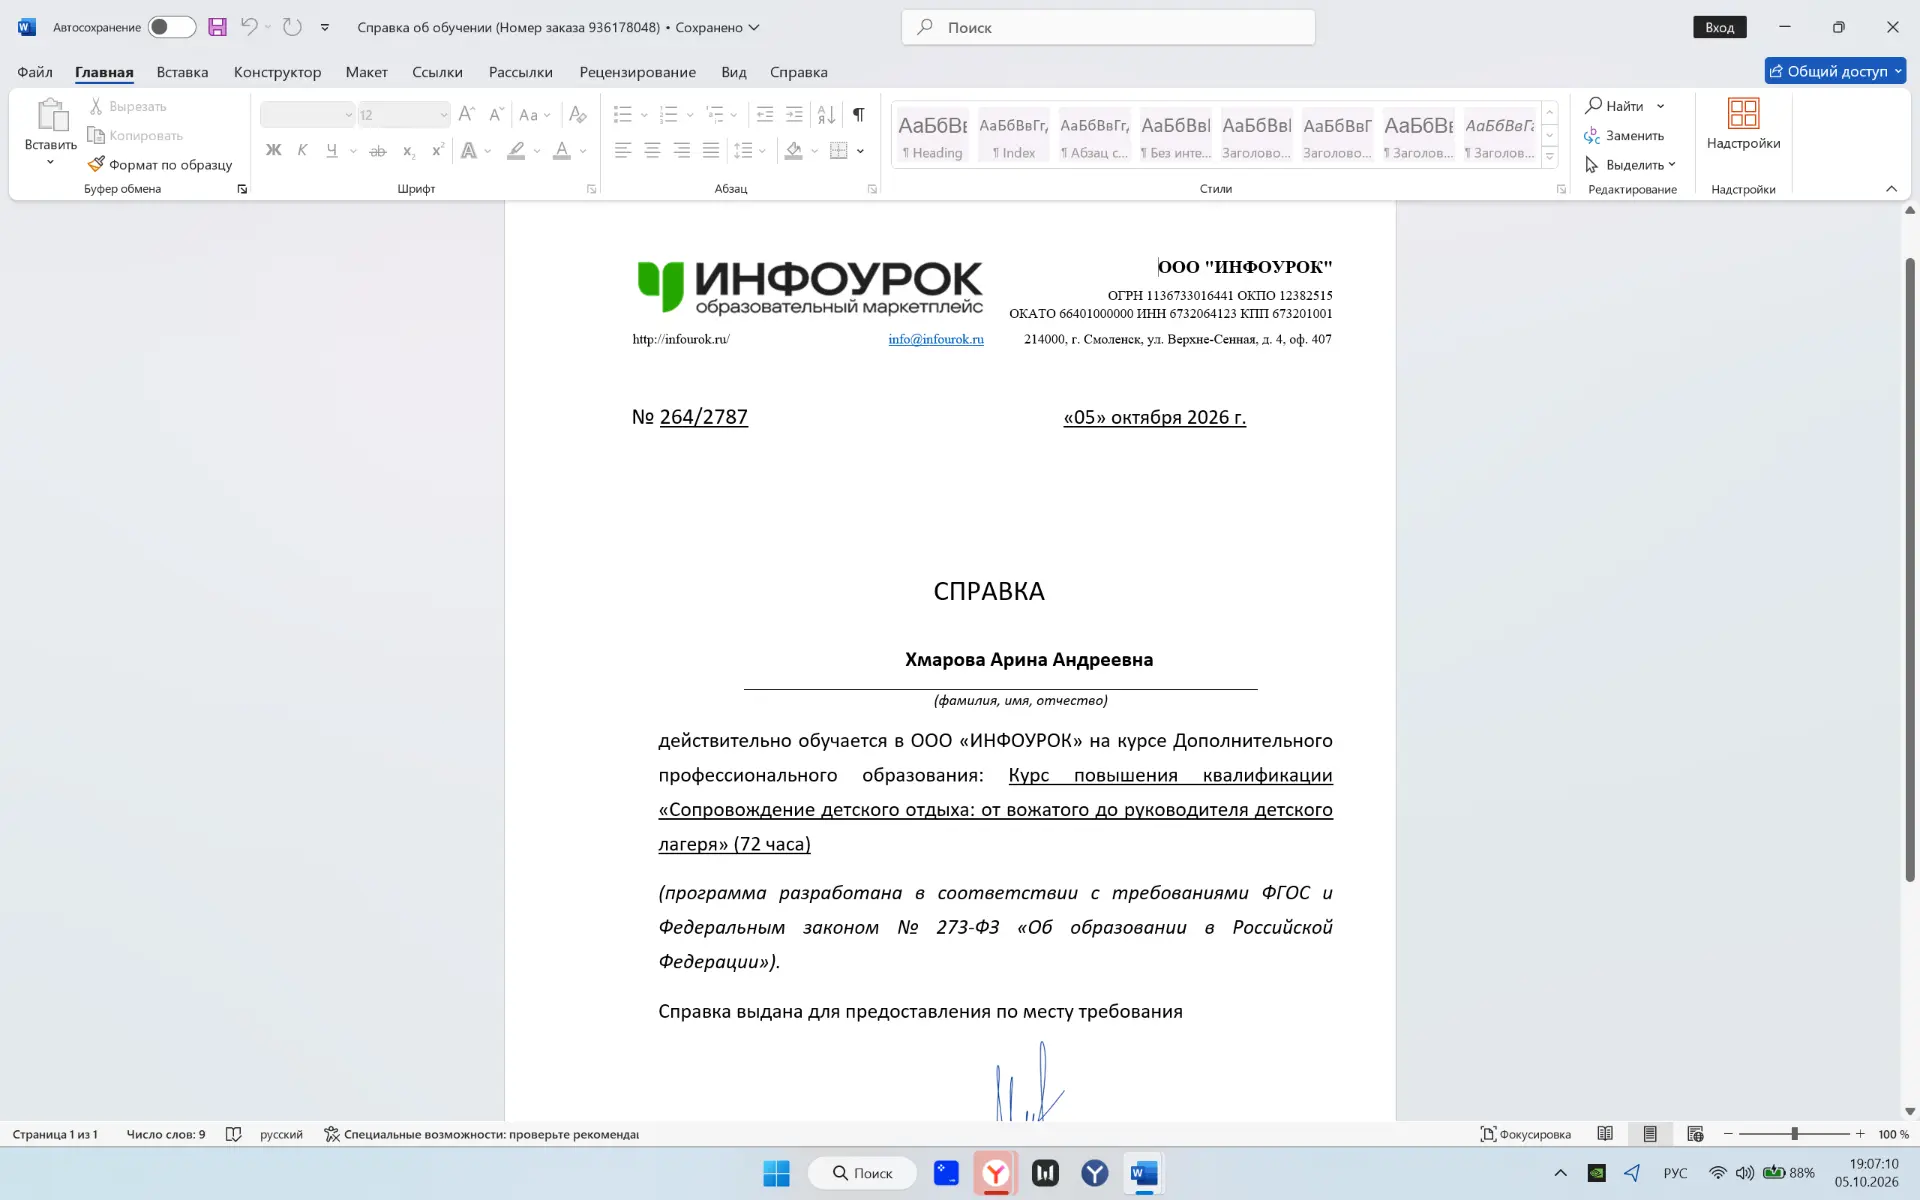
Task: Click in the Поиск search field at top
Action: [x=1108, y=27]
